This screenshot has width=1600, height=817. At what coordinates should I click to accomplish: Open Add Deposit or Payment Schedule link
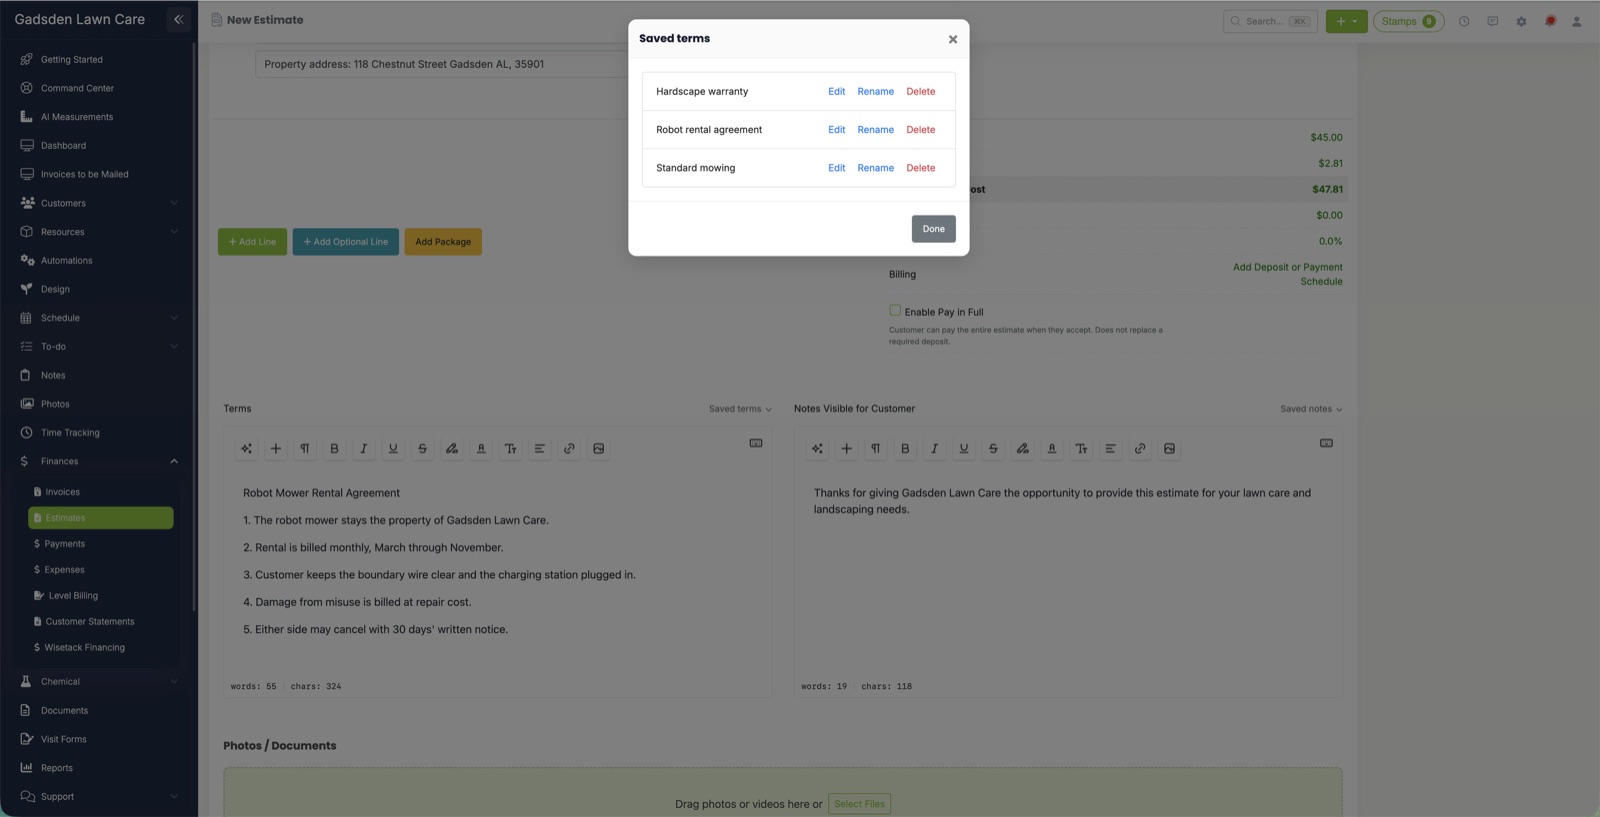(x=1287, y=274)
